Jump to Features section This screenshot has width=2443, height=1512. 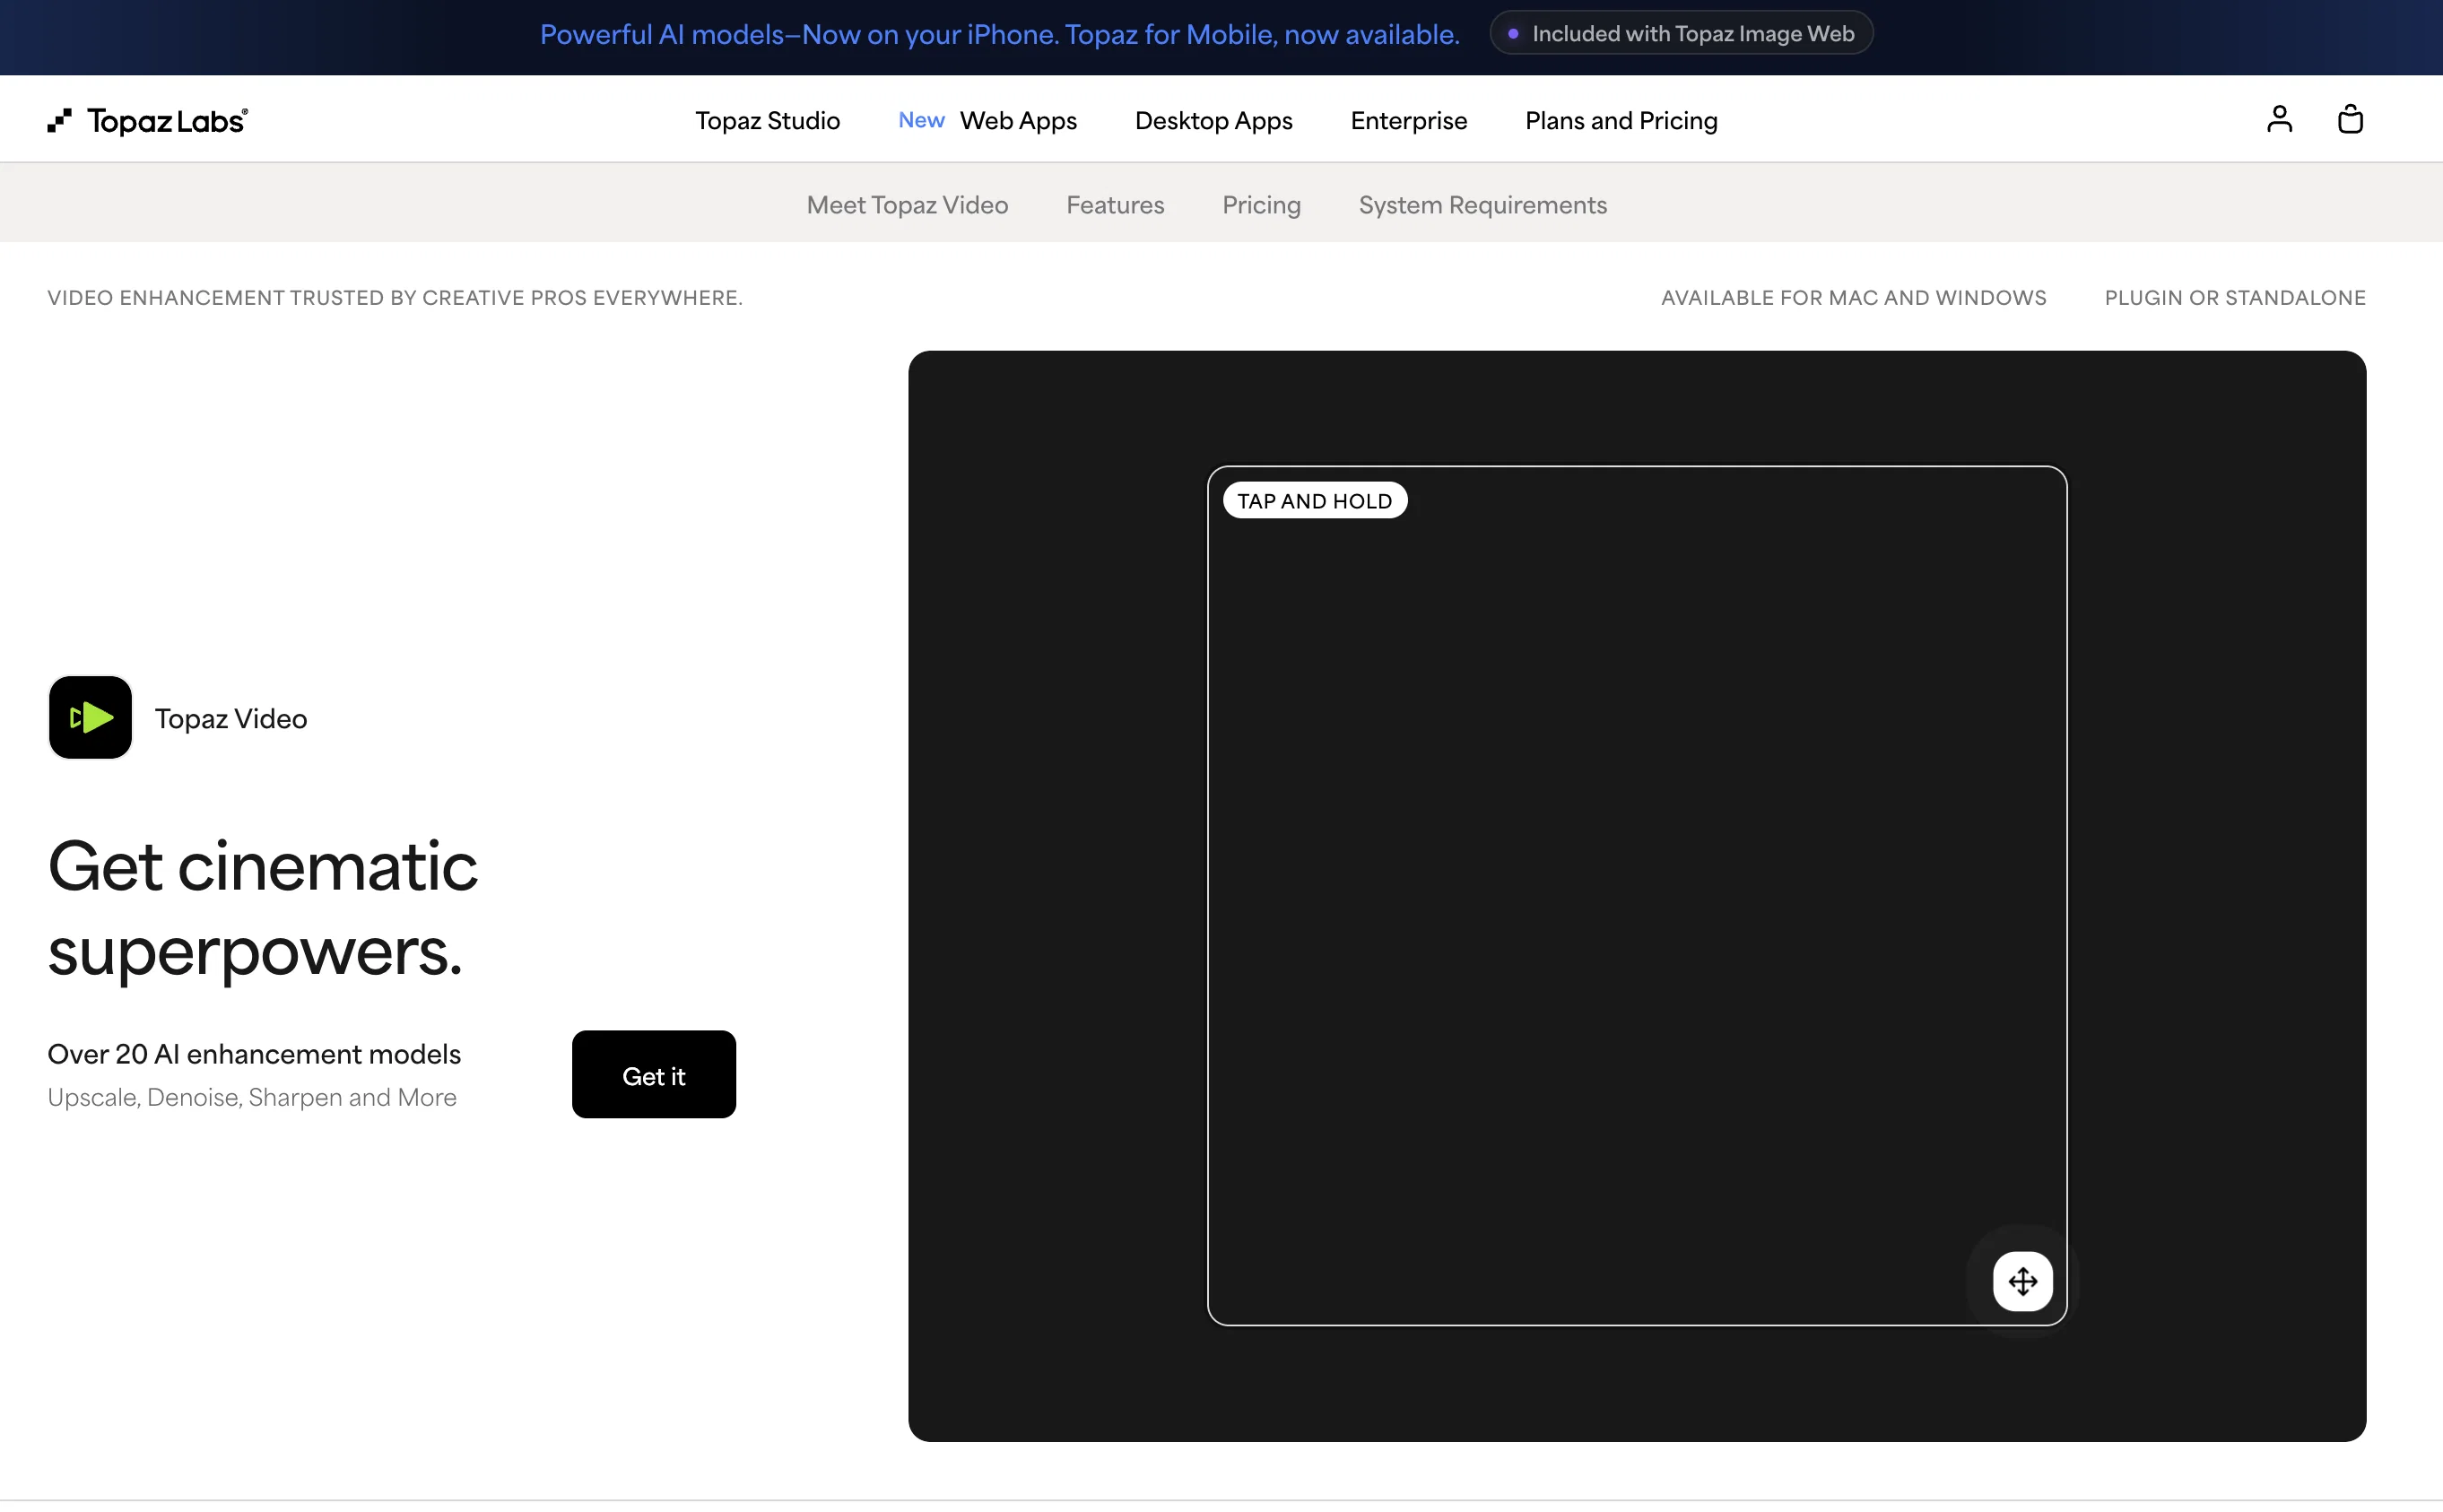1115,205
